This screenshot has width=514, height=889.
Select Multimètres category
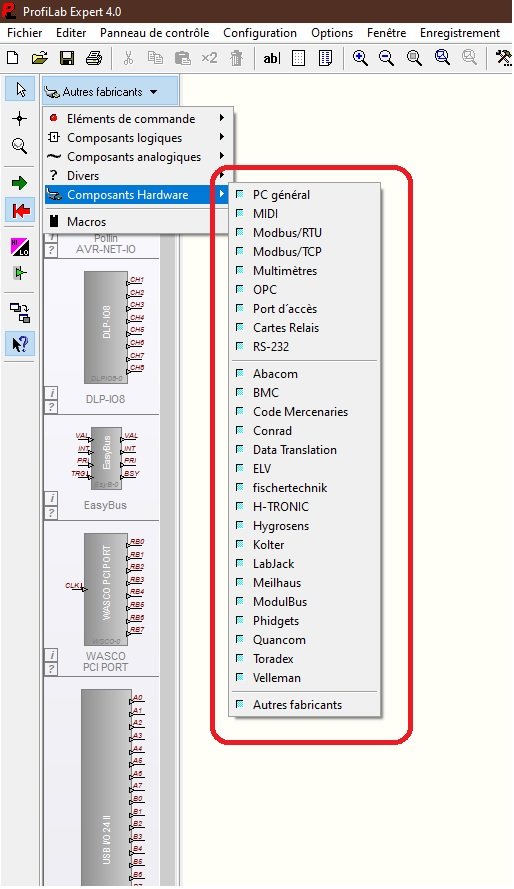coord(305,270)
